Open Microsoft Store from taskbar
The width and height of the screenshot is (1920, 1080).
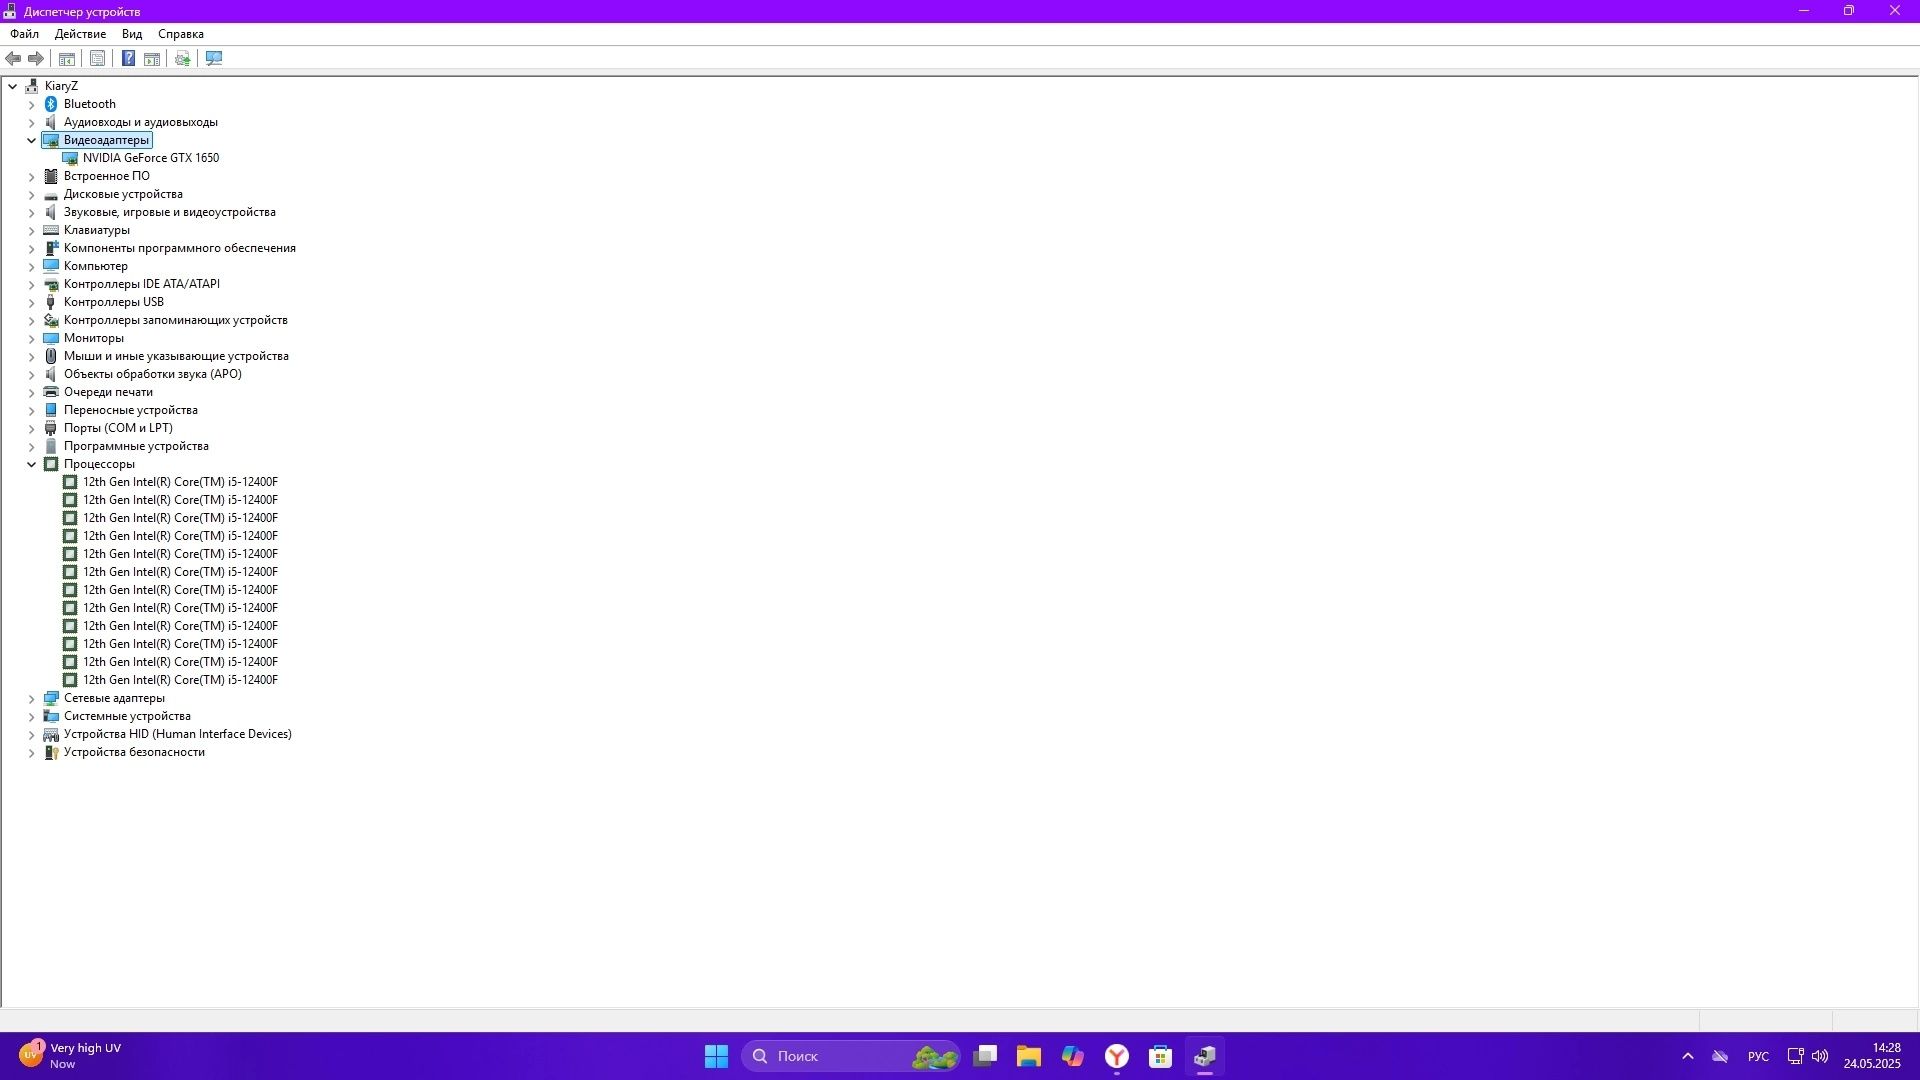[1161, 1056]
